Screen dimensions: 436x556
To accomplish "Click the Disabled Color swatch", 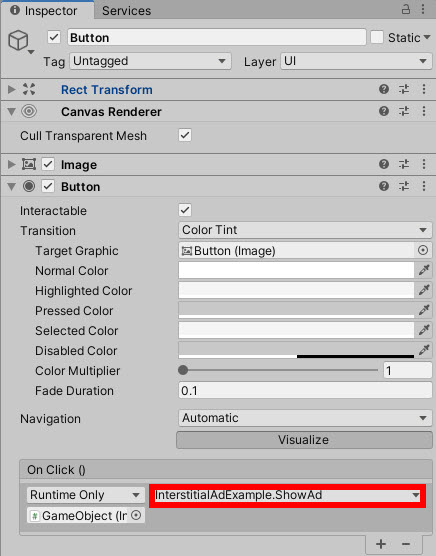I will click(296, 350).
